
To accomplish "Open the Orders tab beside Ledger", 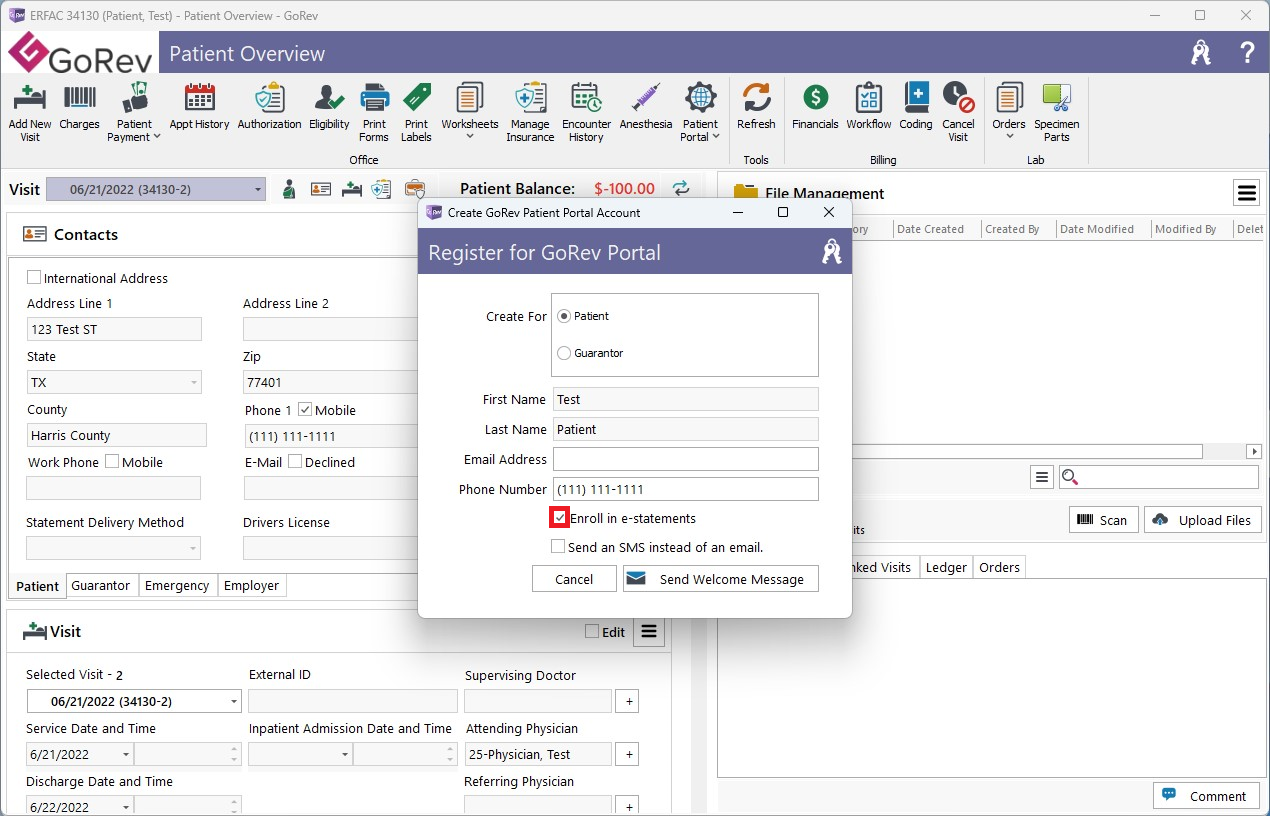I will [1000, 567].
